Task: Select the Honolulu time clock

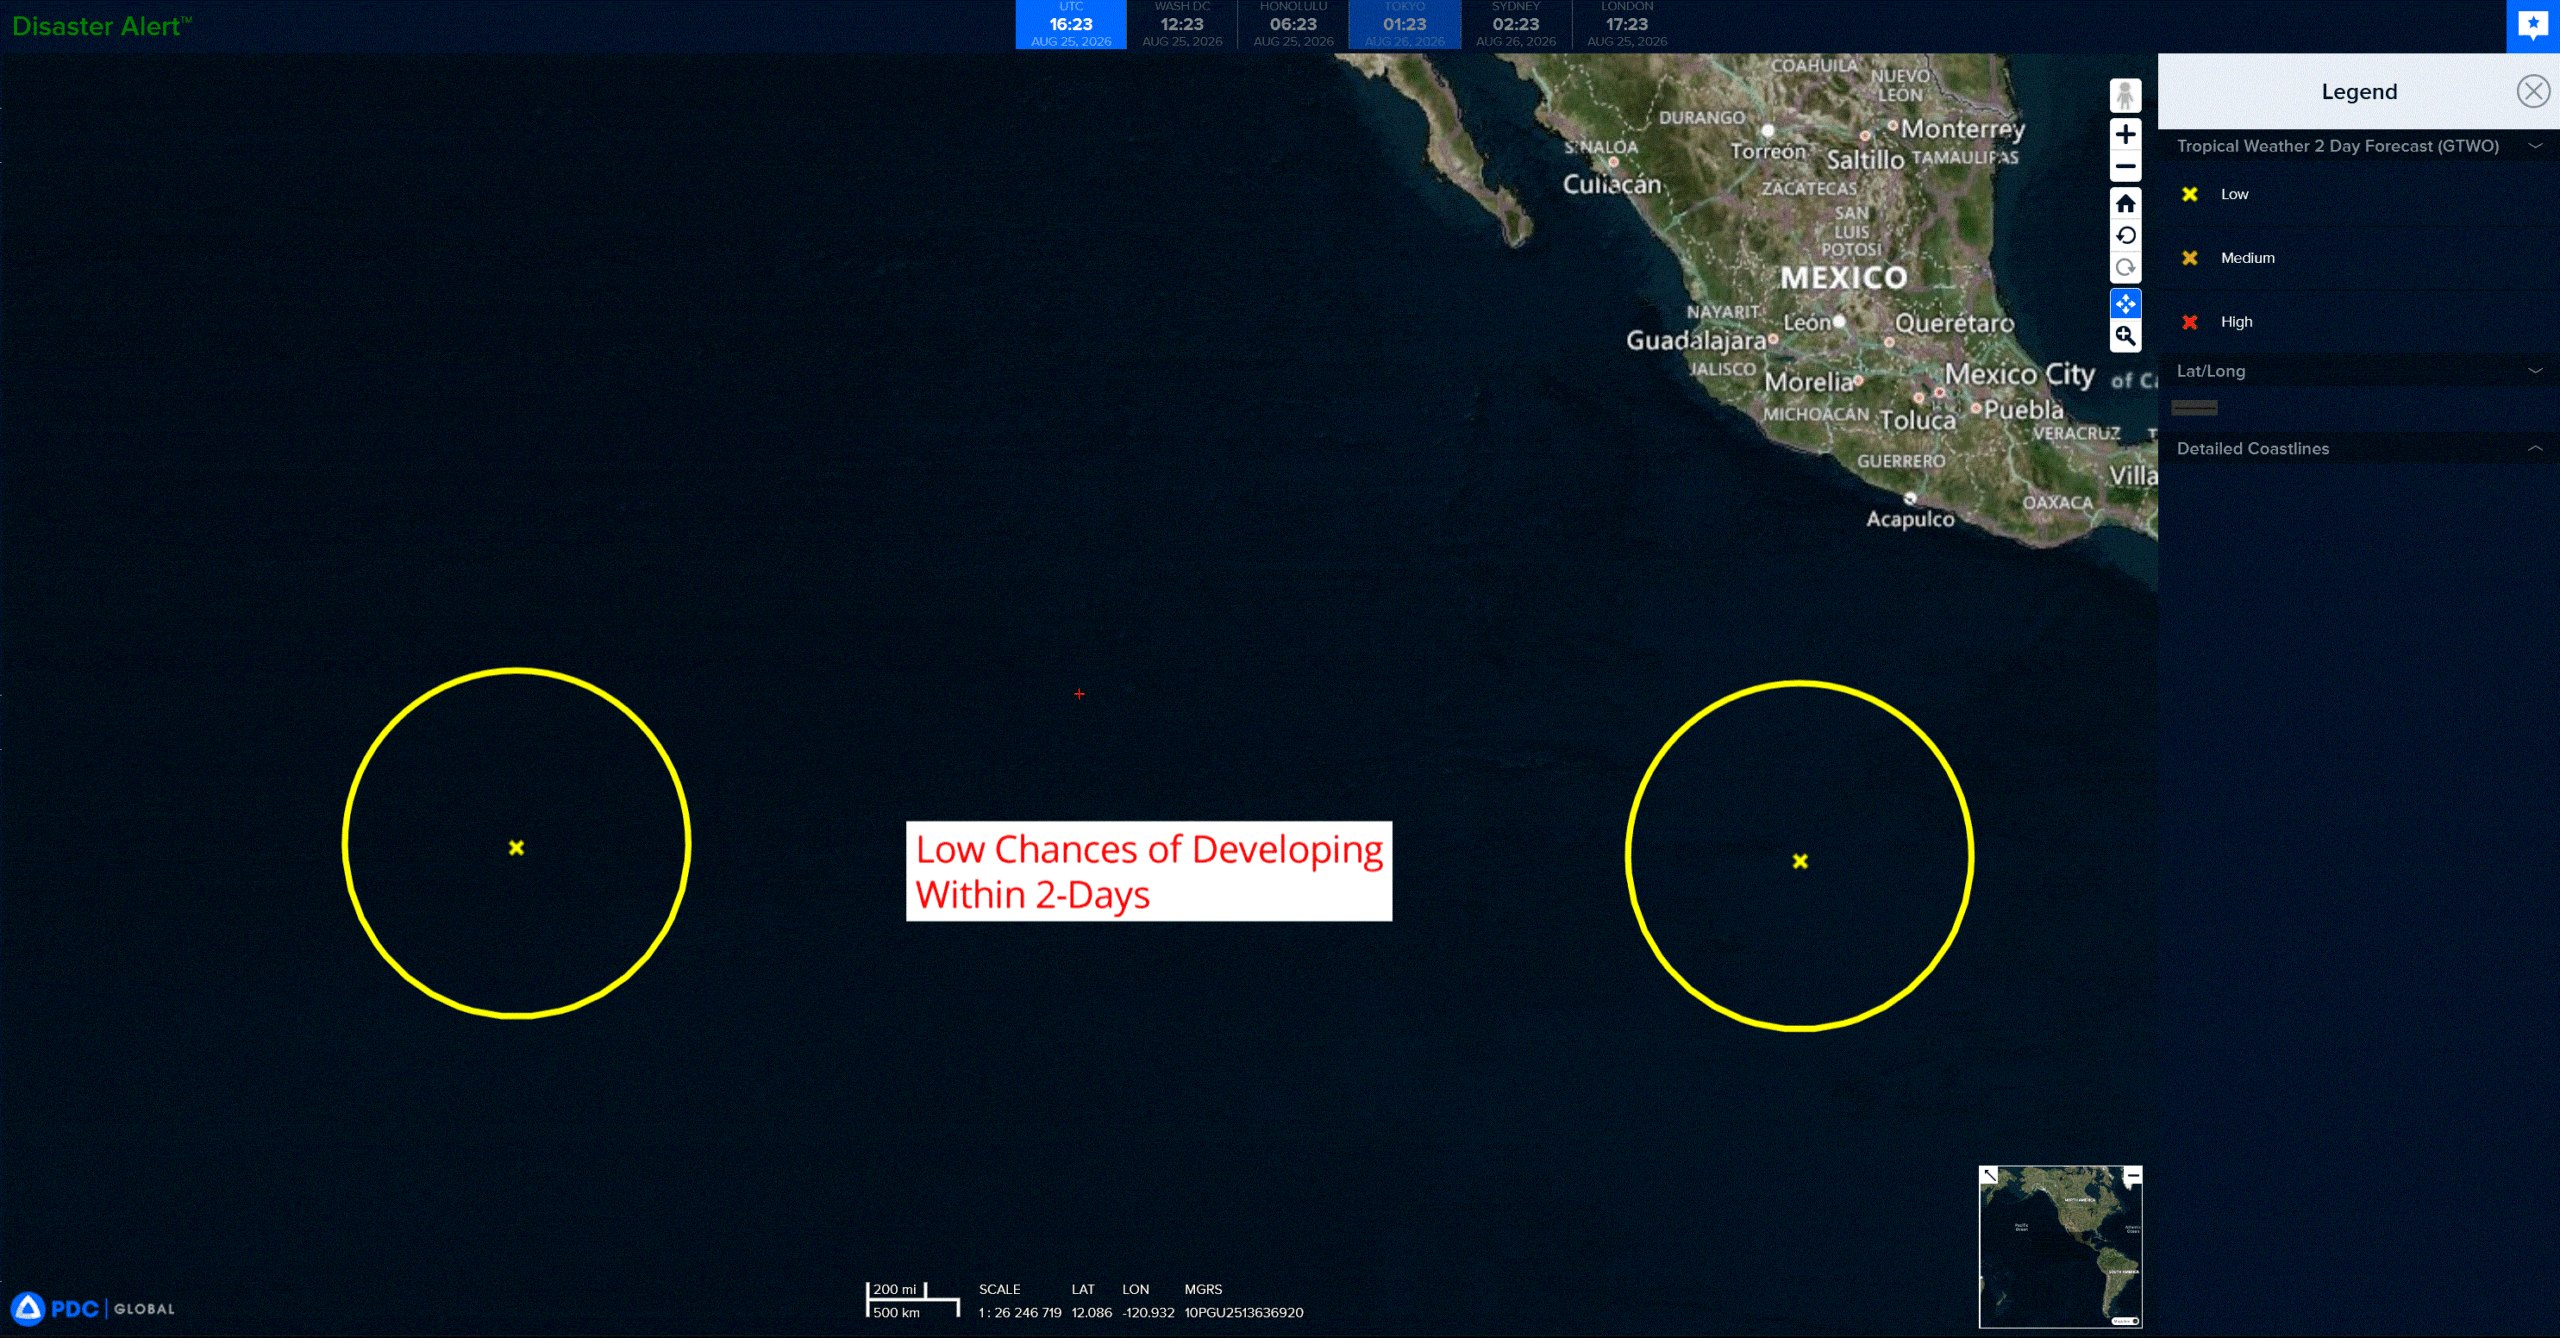Action: point(1293,24)
